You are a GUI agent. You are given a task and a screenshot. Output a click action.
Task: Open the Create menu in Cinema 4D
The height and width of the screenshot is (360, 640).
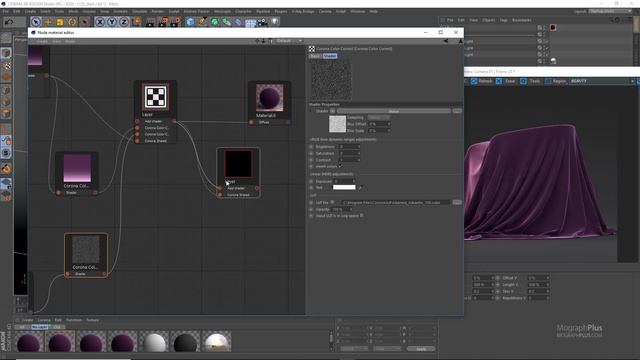click(x=30, y=11)
